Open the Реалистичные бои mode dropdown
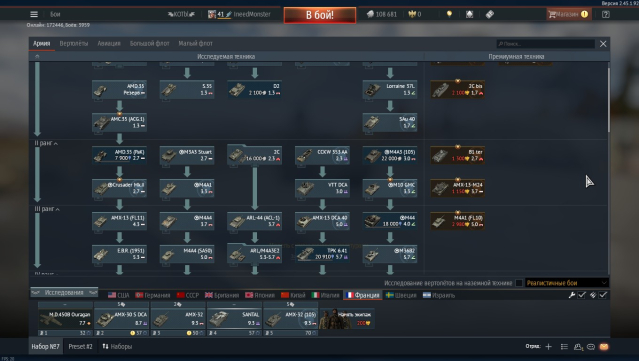Screen dimensions: 639x361 pos(567,283)
